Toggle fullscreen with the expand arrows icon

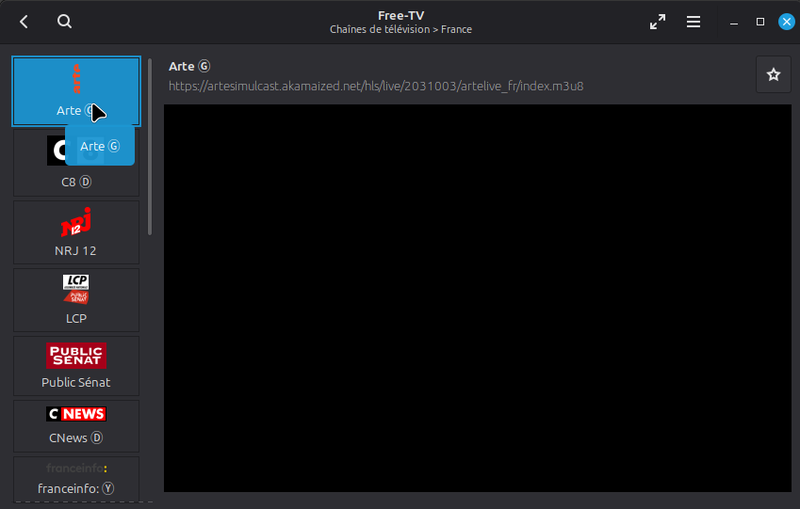pos(657,22)
